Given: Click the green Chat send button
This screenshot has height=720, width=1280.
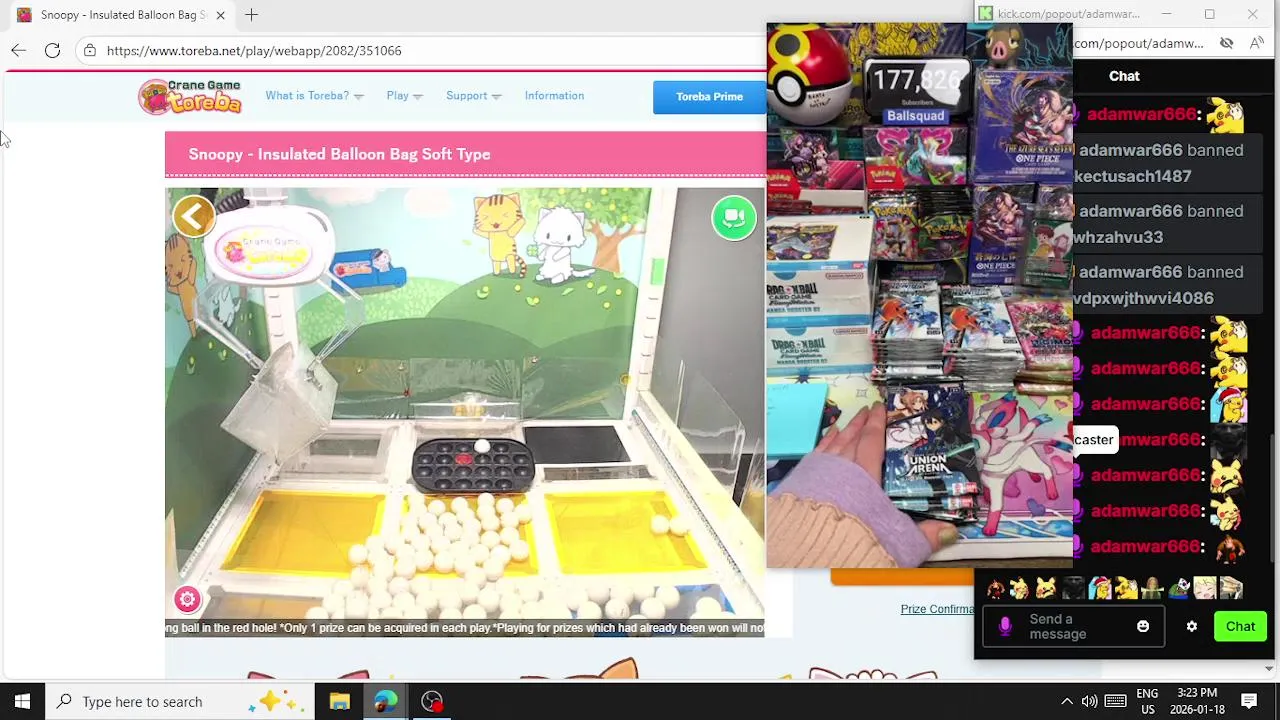Looking at the screenshot, I should (1240, 627).
